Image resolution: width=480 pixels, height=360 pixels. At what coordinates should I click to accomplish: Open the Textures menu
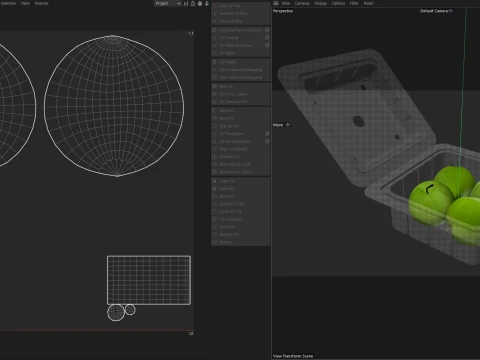42,3
